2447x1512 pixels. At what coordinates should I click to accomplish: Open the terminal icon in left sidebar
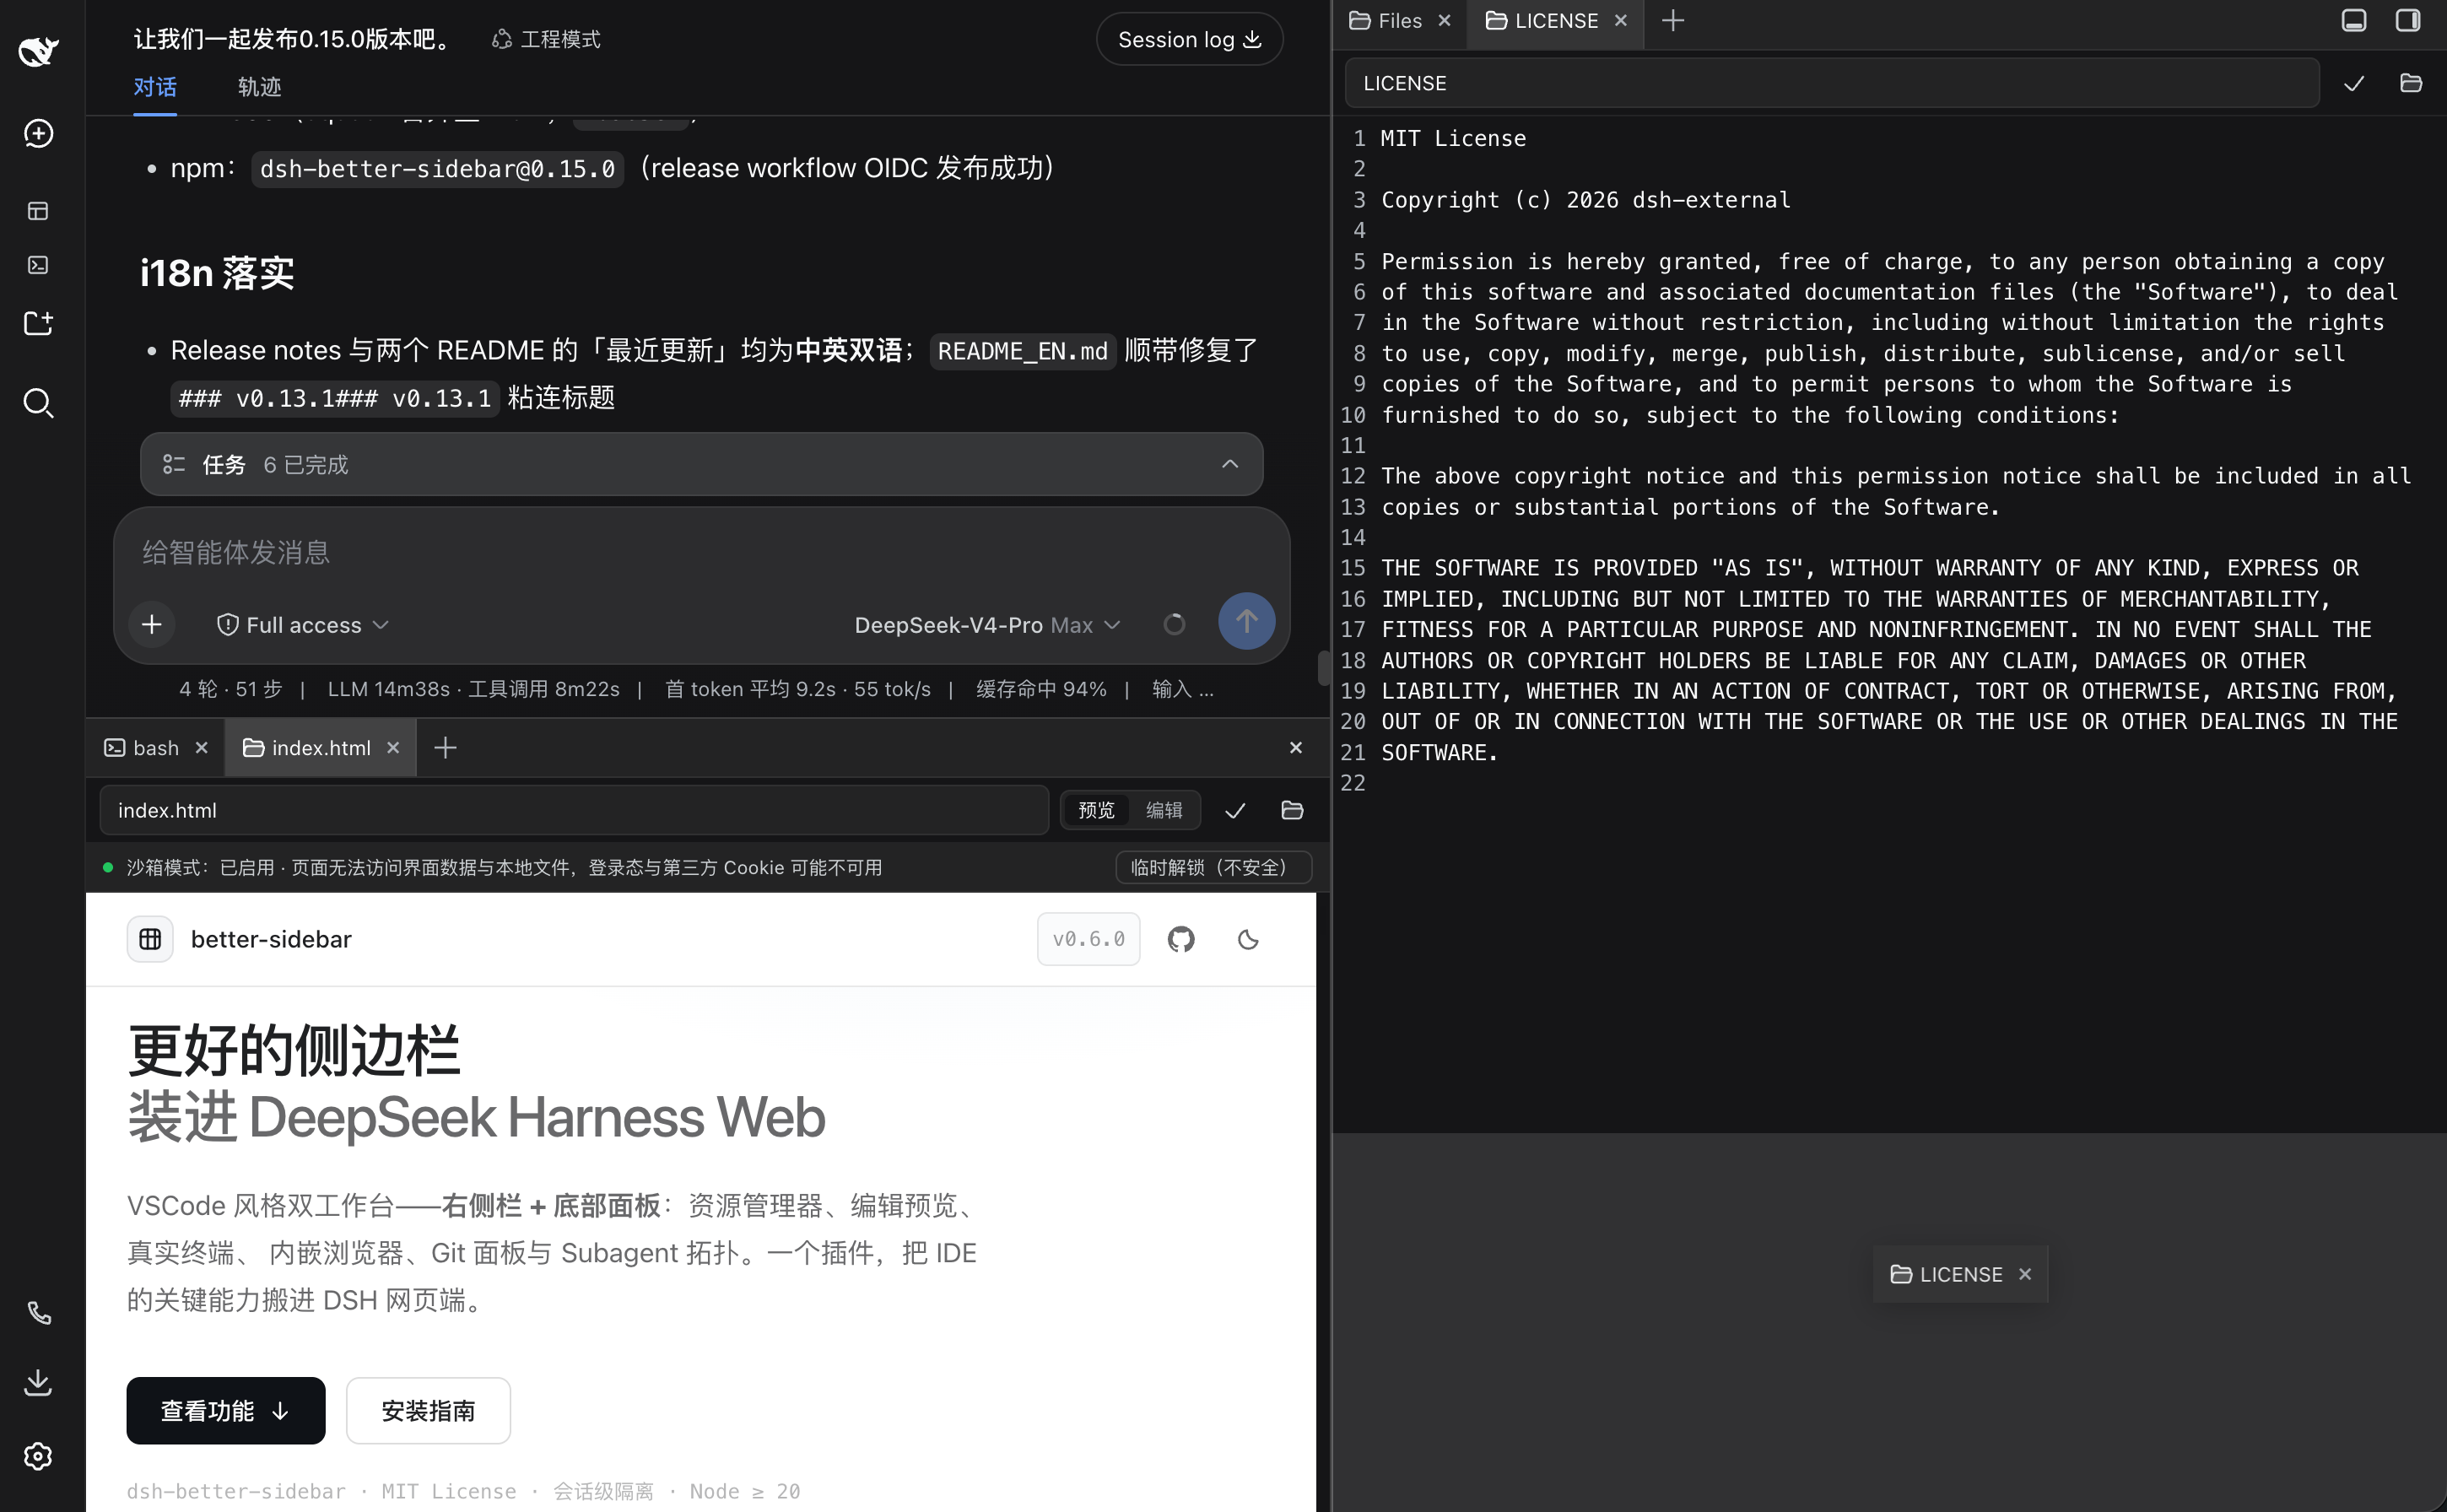(x=38, y=265)
